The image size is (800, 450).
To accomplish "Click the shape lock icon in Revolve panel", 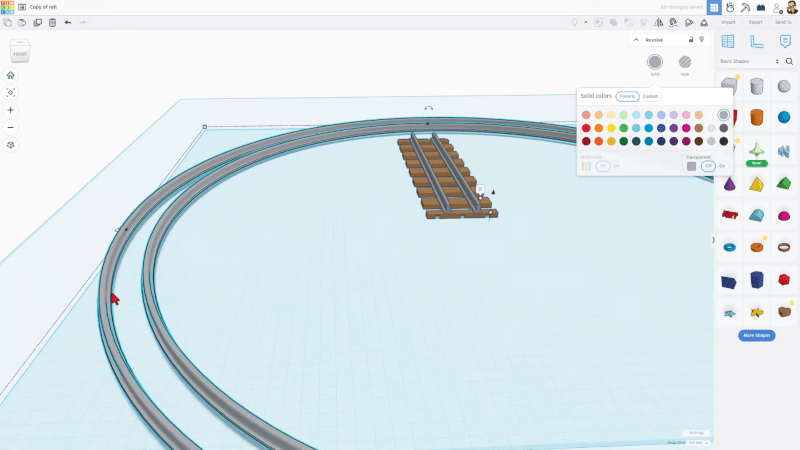I will [690, 40].
